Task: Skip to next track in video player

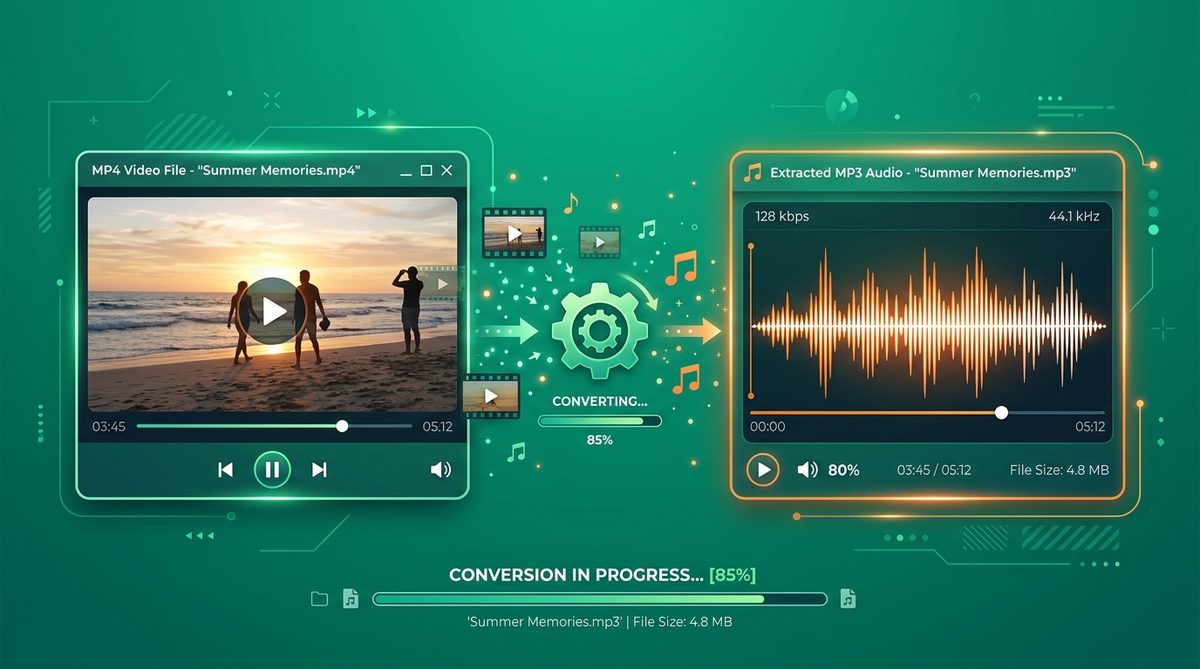Action: pyautogui.click(x=319, y=469)
